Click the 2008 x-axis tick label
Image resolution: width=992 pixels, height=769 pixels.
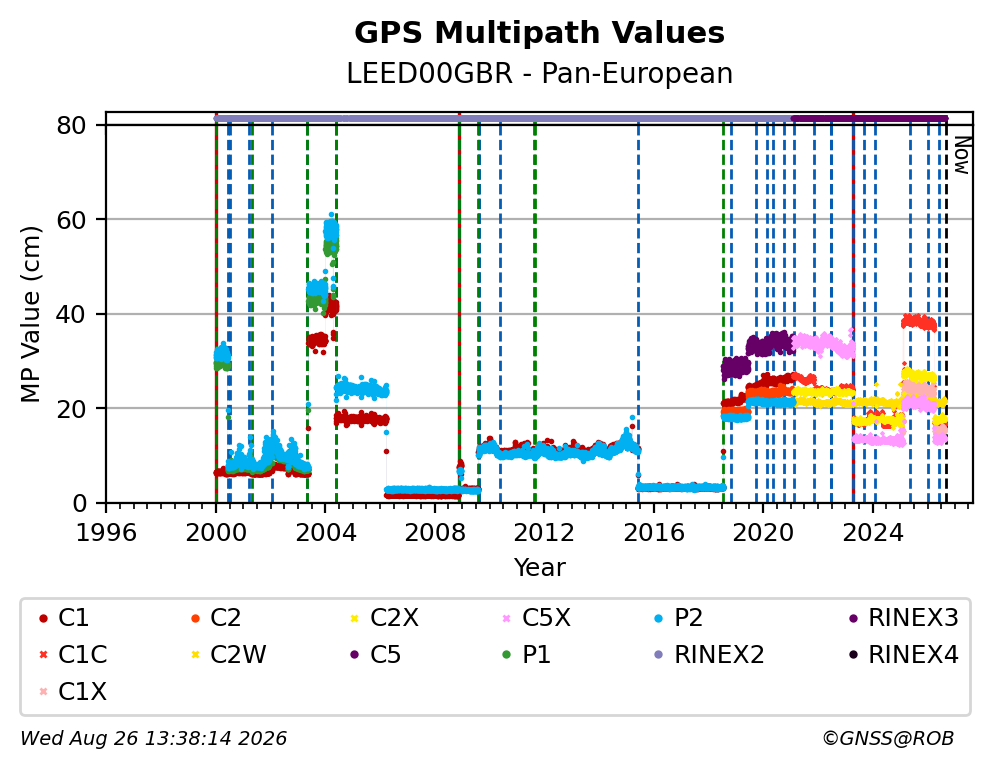coord(435,533)
